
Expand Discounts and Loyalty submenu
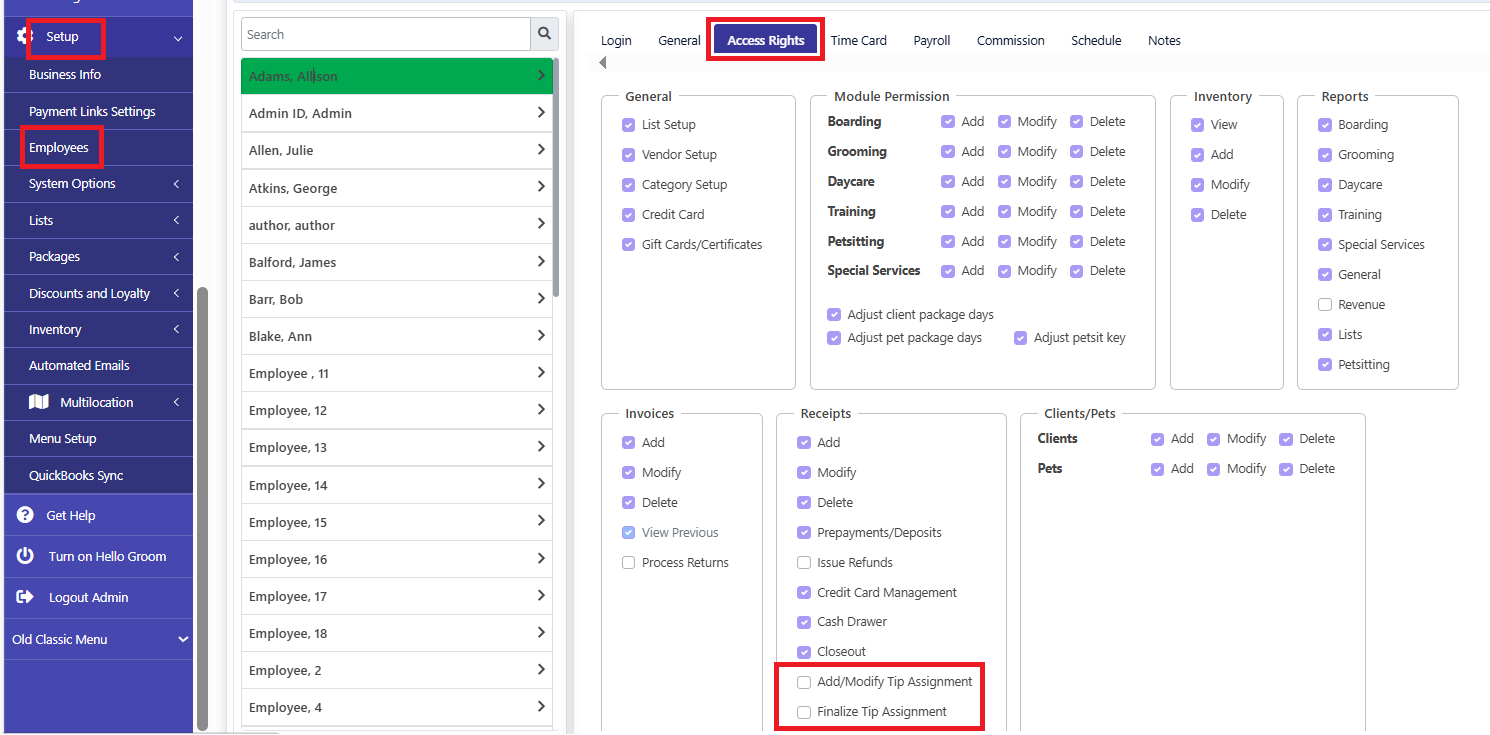(177, 293)
